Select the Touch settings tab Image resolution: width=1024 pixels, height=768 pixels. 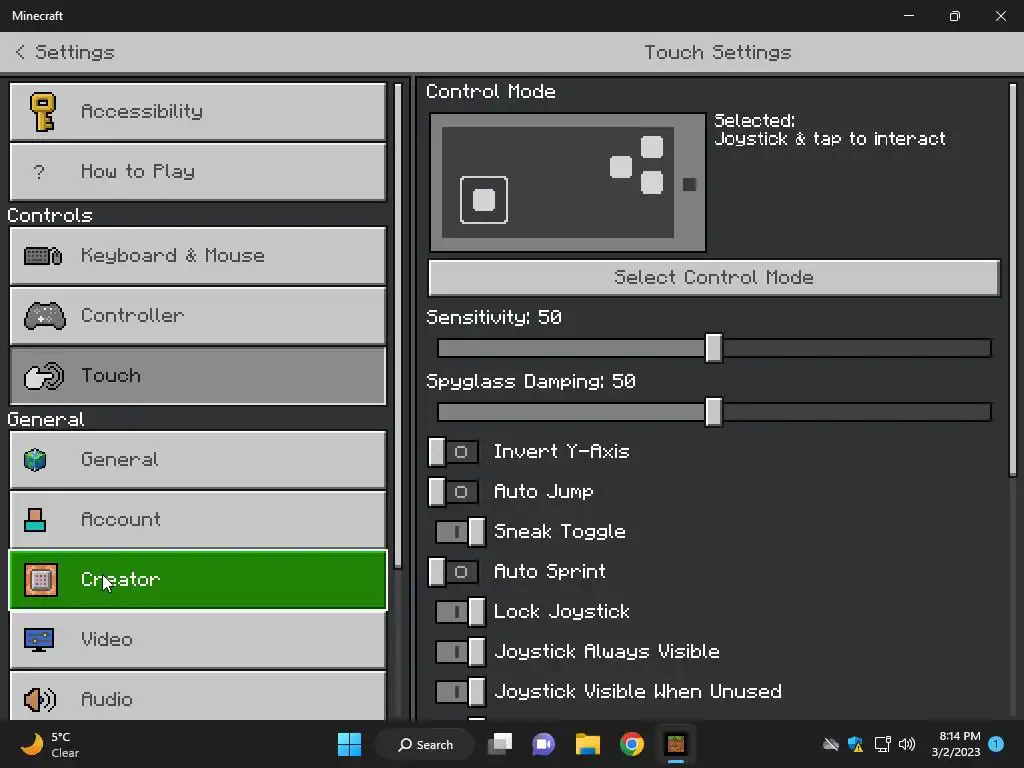(198, 376)
